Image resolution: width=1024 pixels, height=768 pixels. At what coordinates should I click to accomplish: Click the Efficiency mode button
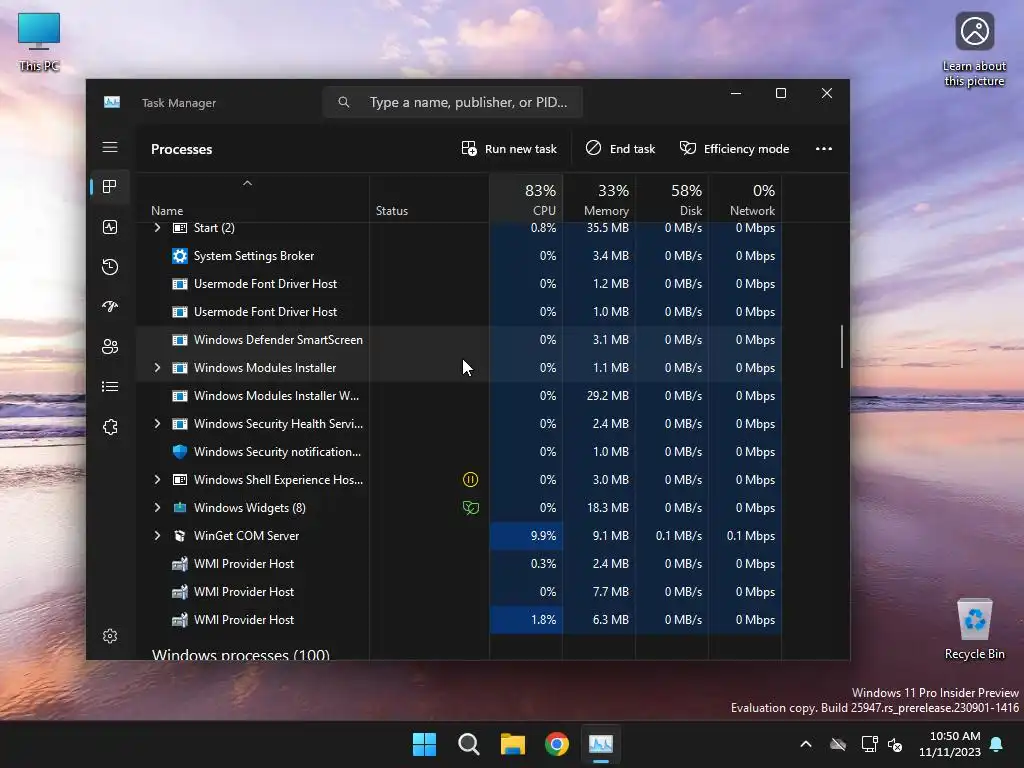[x=735, y=149]
